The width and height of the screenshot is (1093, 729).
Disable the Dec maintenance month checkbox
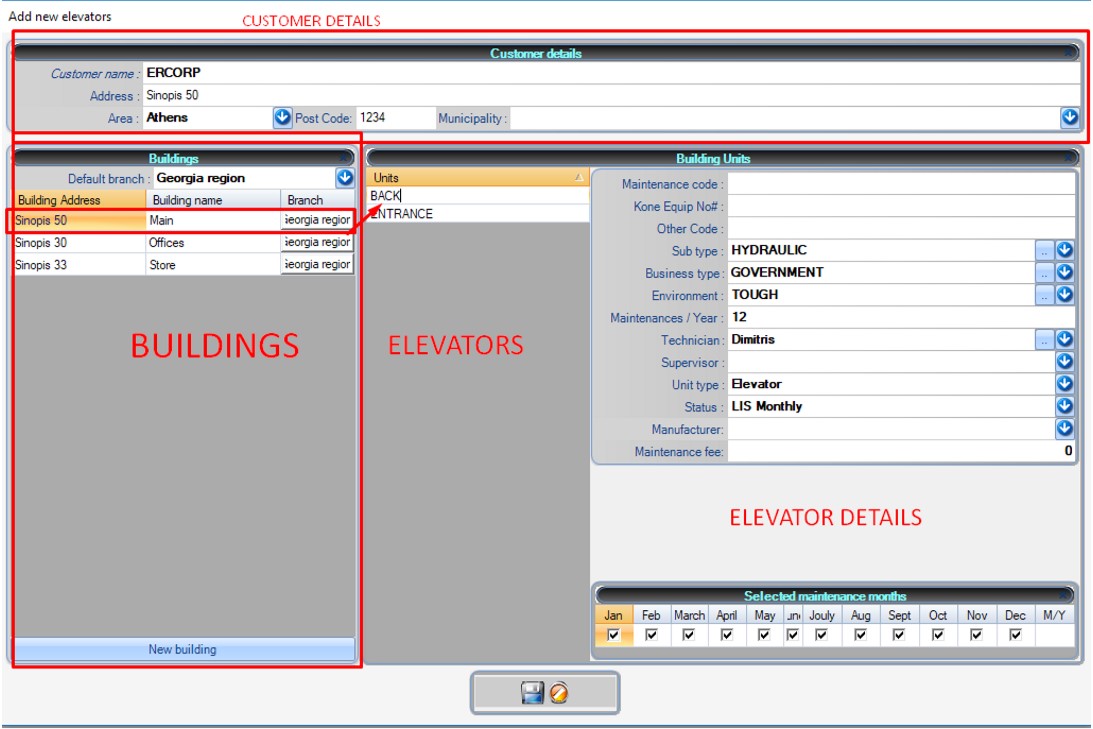click(1015, 635)
